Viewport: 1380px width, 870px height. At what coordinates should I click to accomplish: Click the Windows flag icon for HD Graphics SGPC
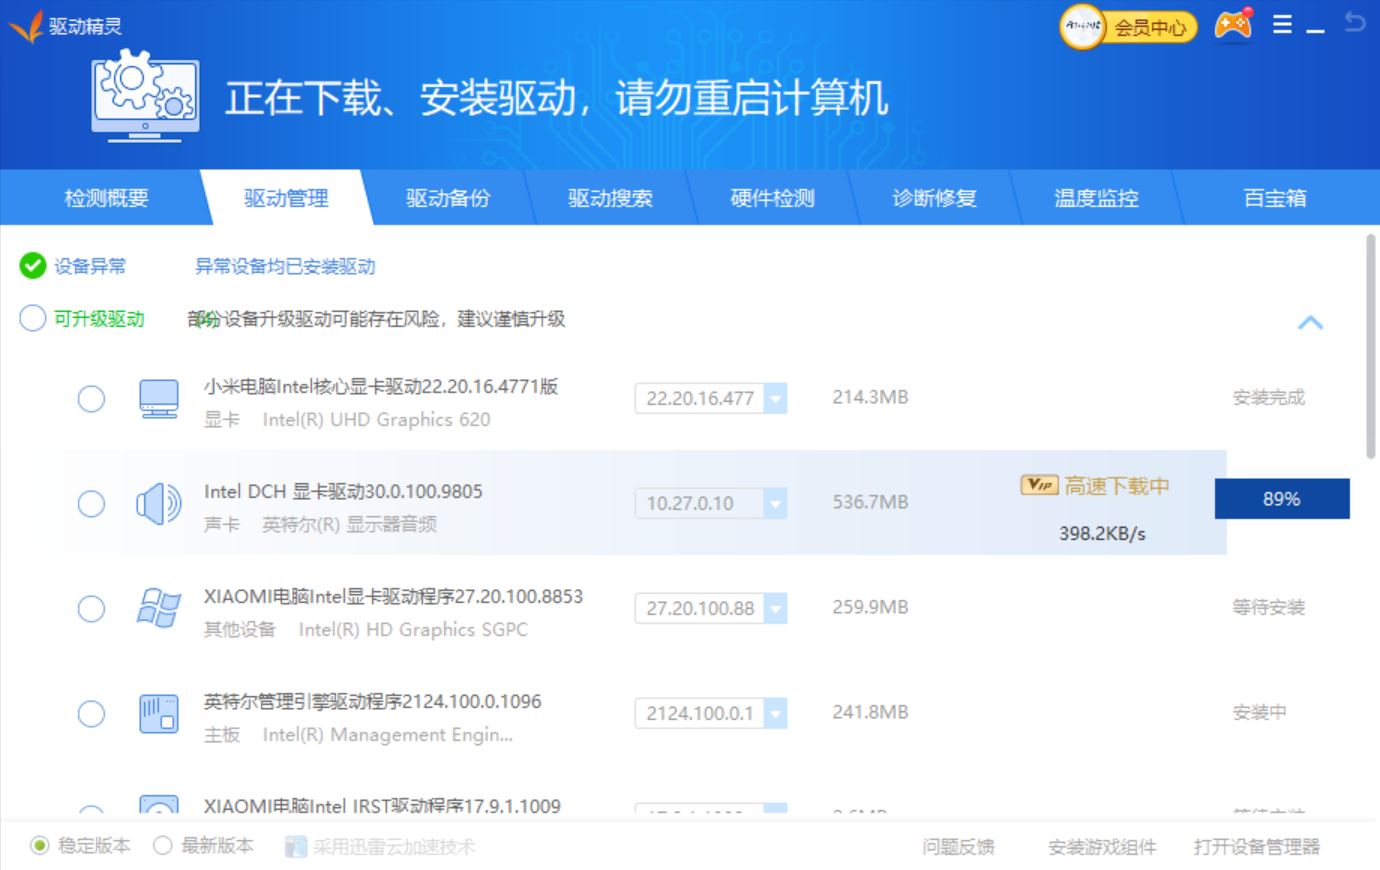tap(159, 608)
